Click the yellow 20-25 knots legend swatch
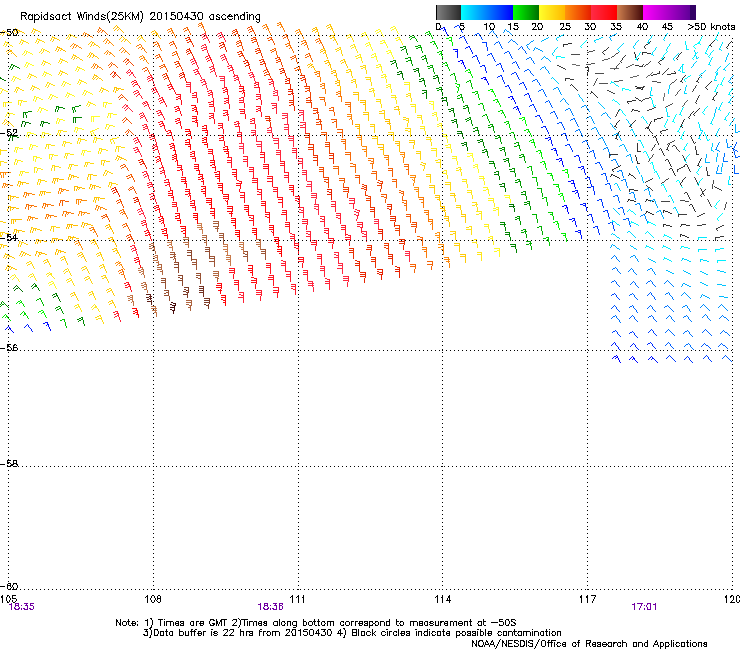This screenshot has width=740, height=650. pyautogui.click(x=552, y=12)
